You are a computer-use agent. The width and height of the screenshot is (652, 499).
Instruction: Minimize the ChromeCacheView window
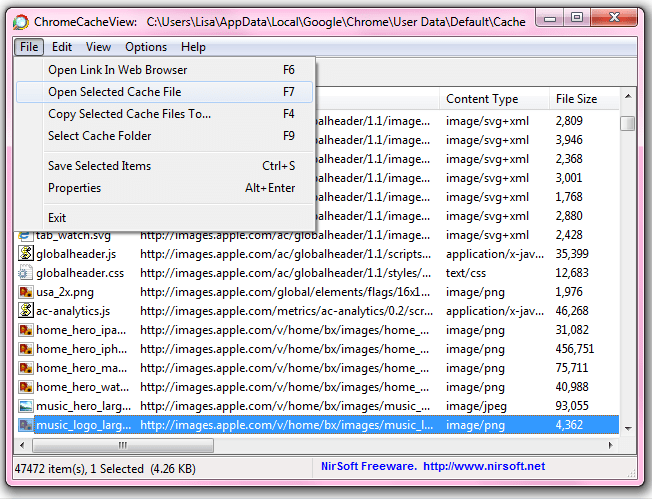click(550, 18)
